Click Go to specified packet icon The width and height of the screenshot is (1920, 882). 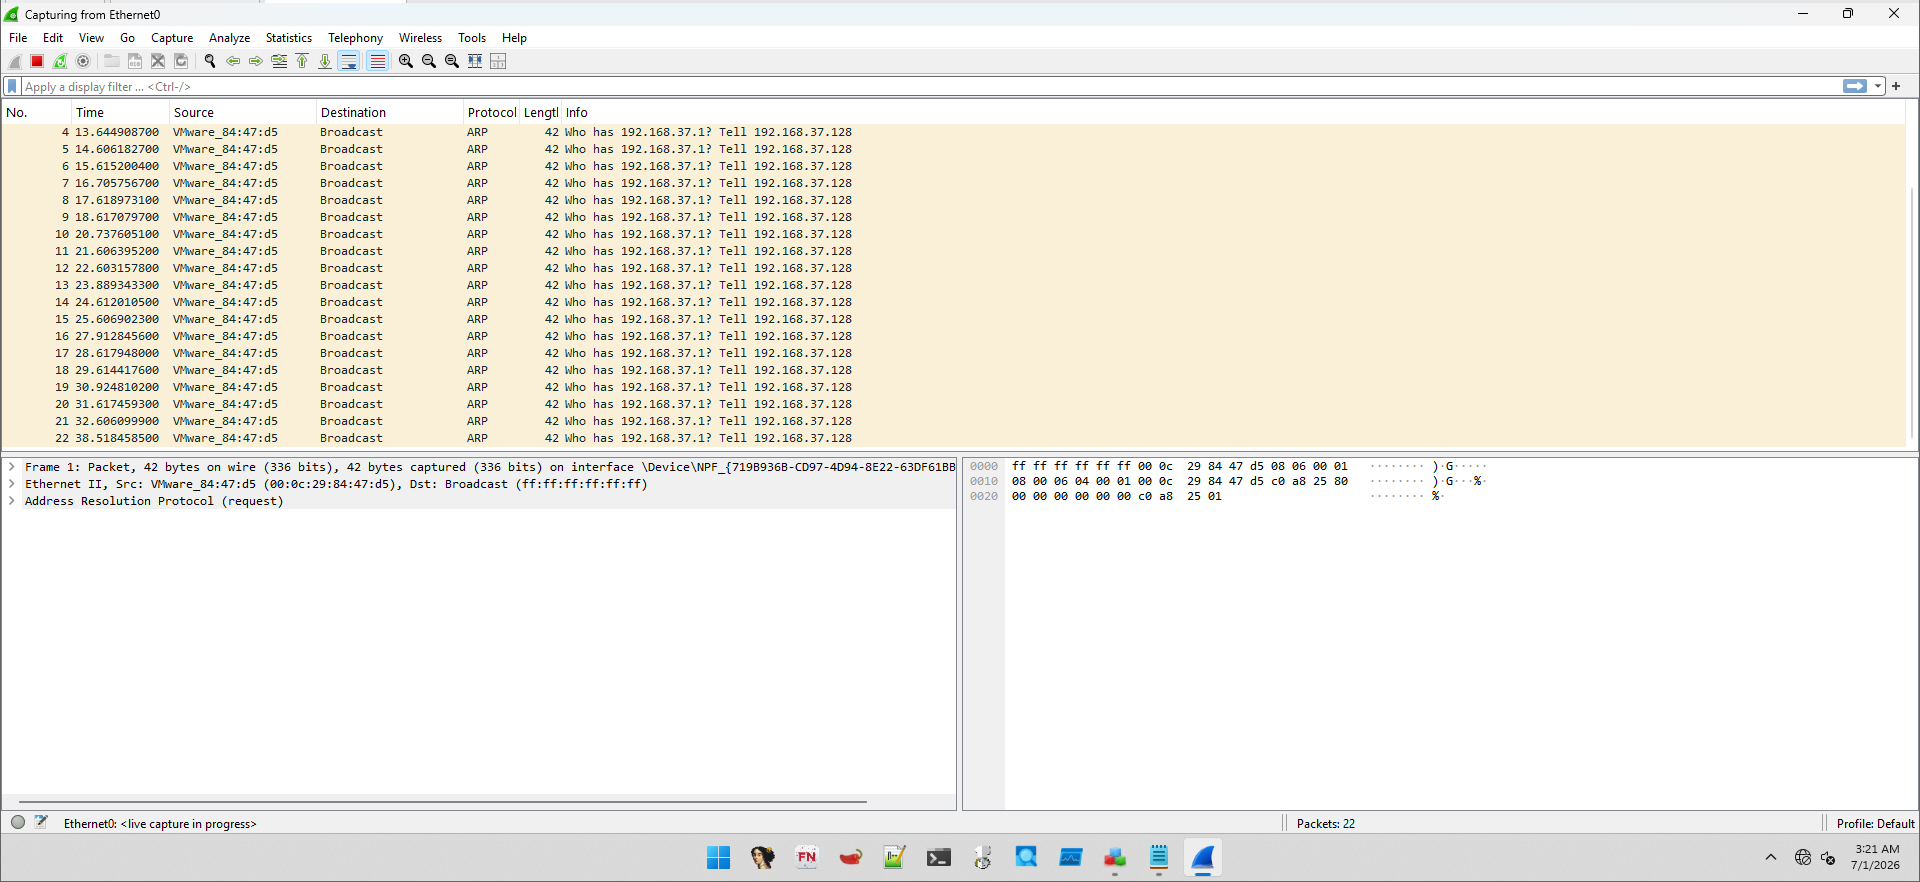coord(279,61)
